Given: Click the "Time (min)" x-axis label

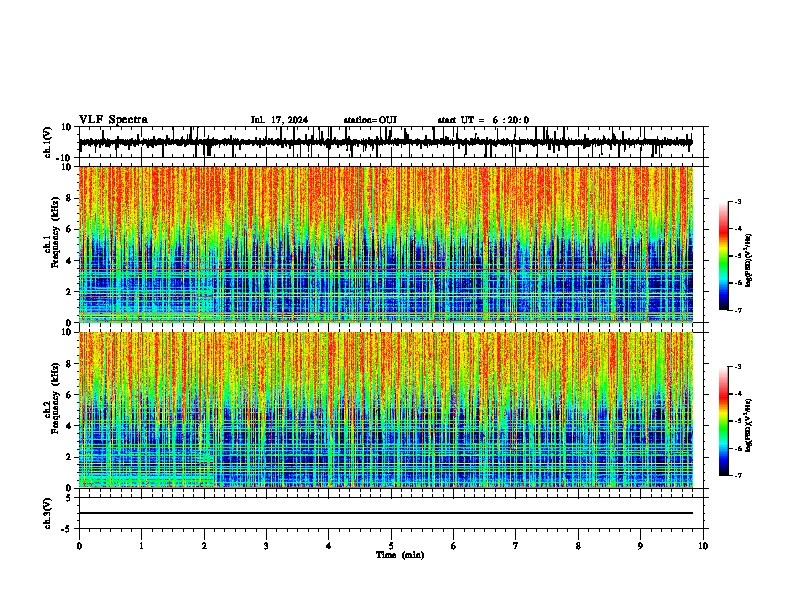Looking at the screenshot, I should 400,555.
